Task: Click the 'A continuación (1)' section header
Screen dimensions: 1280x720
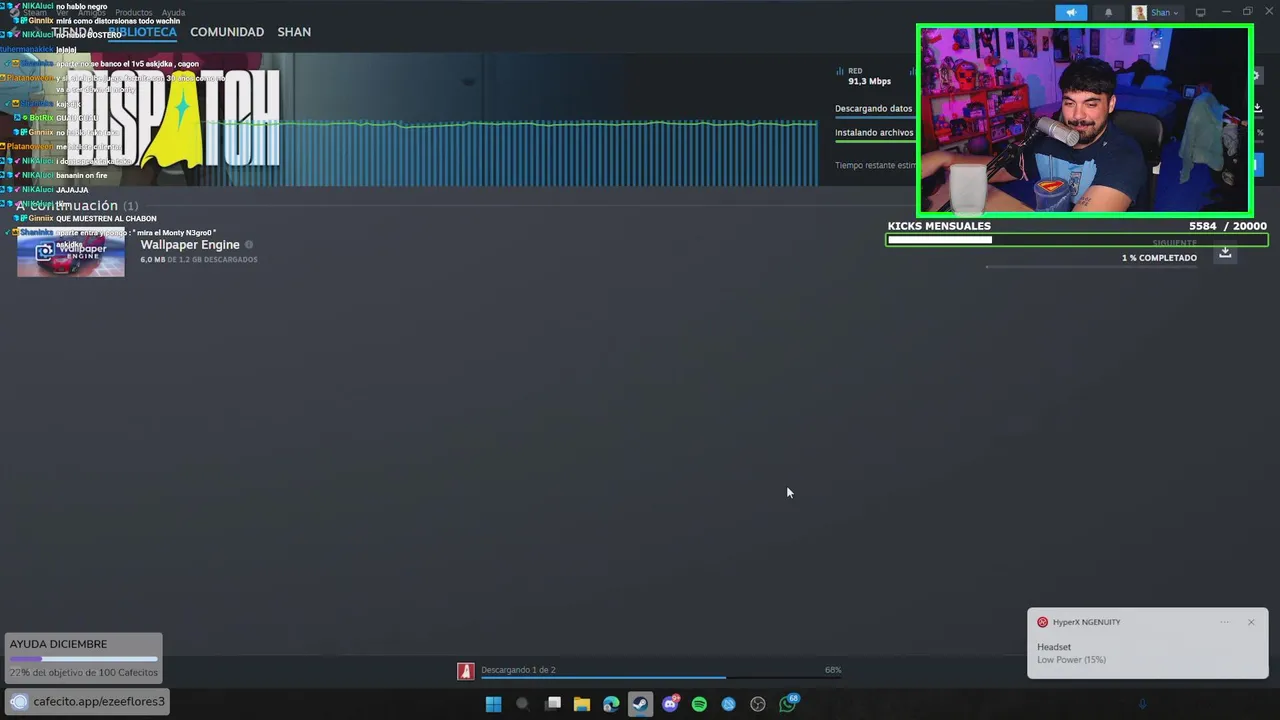Action: coord(76,205)
